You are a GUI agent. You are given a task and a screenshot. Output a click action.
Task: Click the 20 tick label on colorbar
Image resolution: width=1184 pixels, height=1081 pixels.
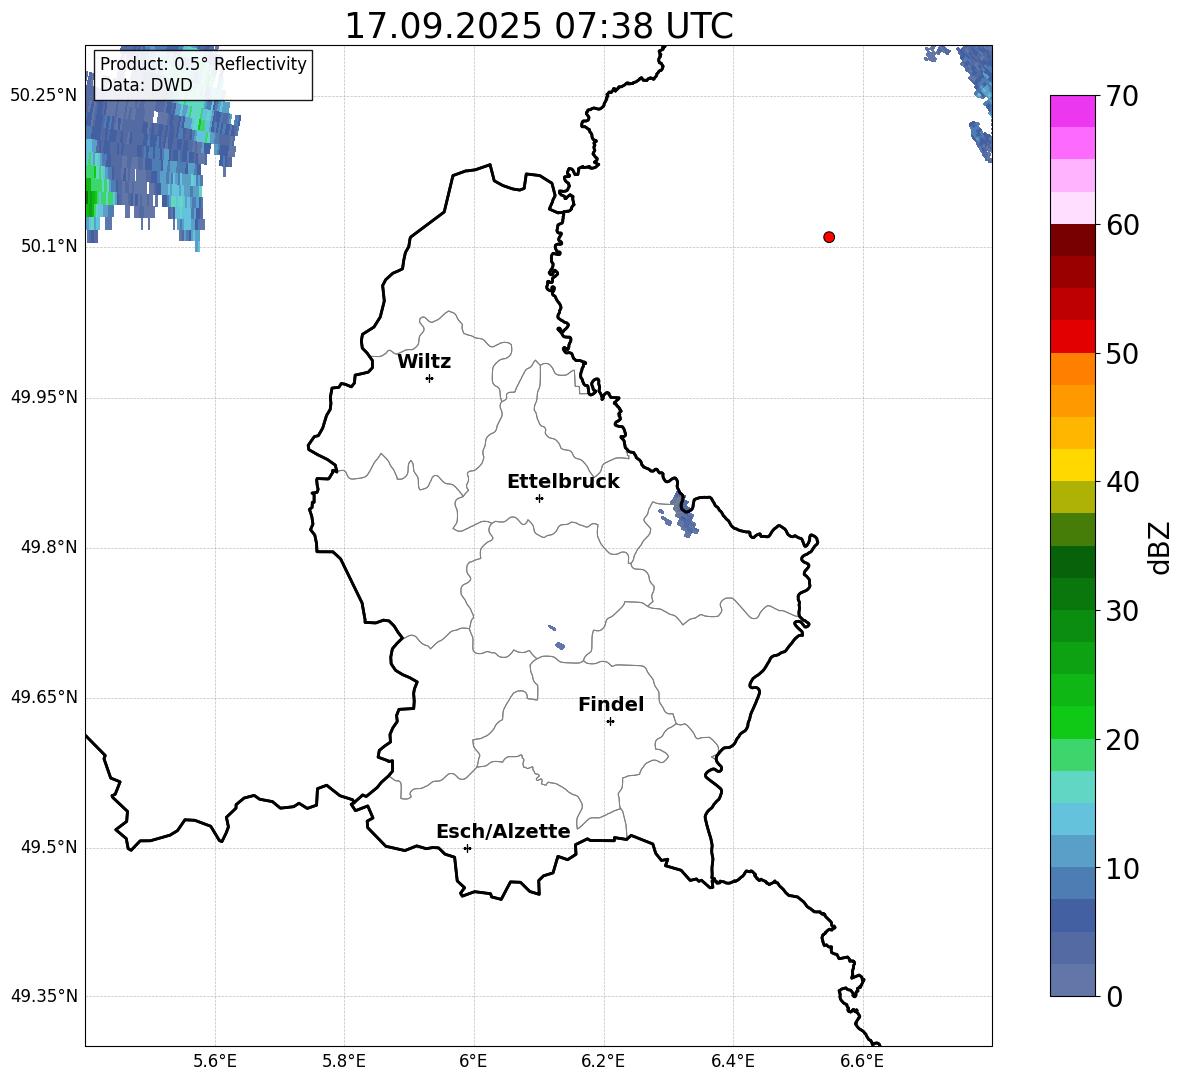pyautogui.click(x=1121, y=740)
